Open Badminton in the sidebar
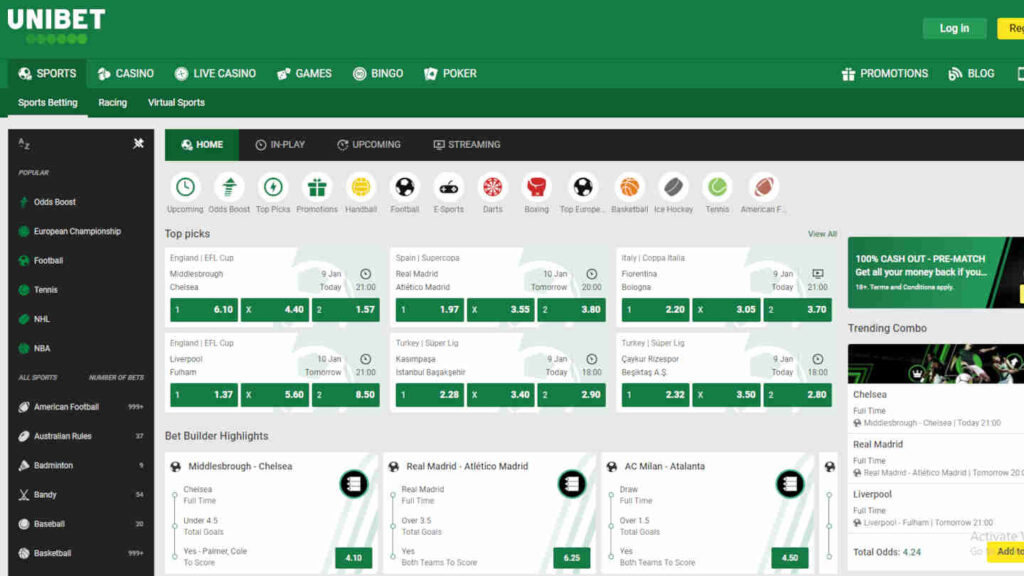The image size is (1024, 576). coord(81,465)
